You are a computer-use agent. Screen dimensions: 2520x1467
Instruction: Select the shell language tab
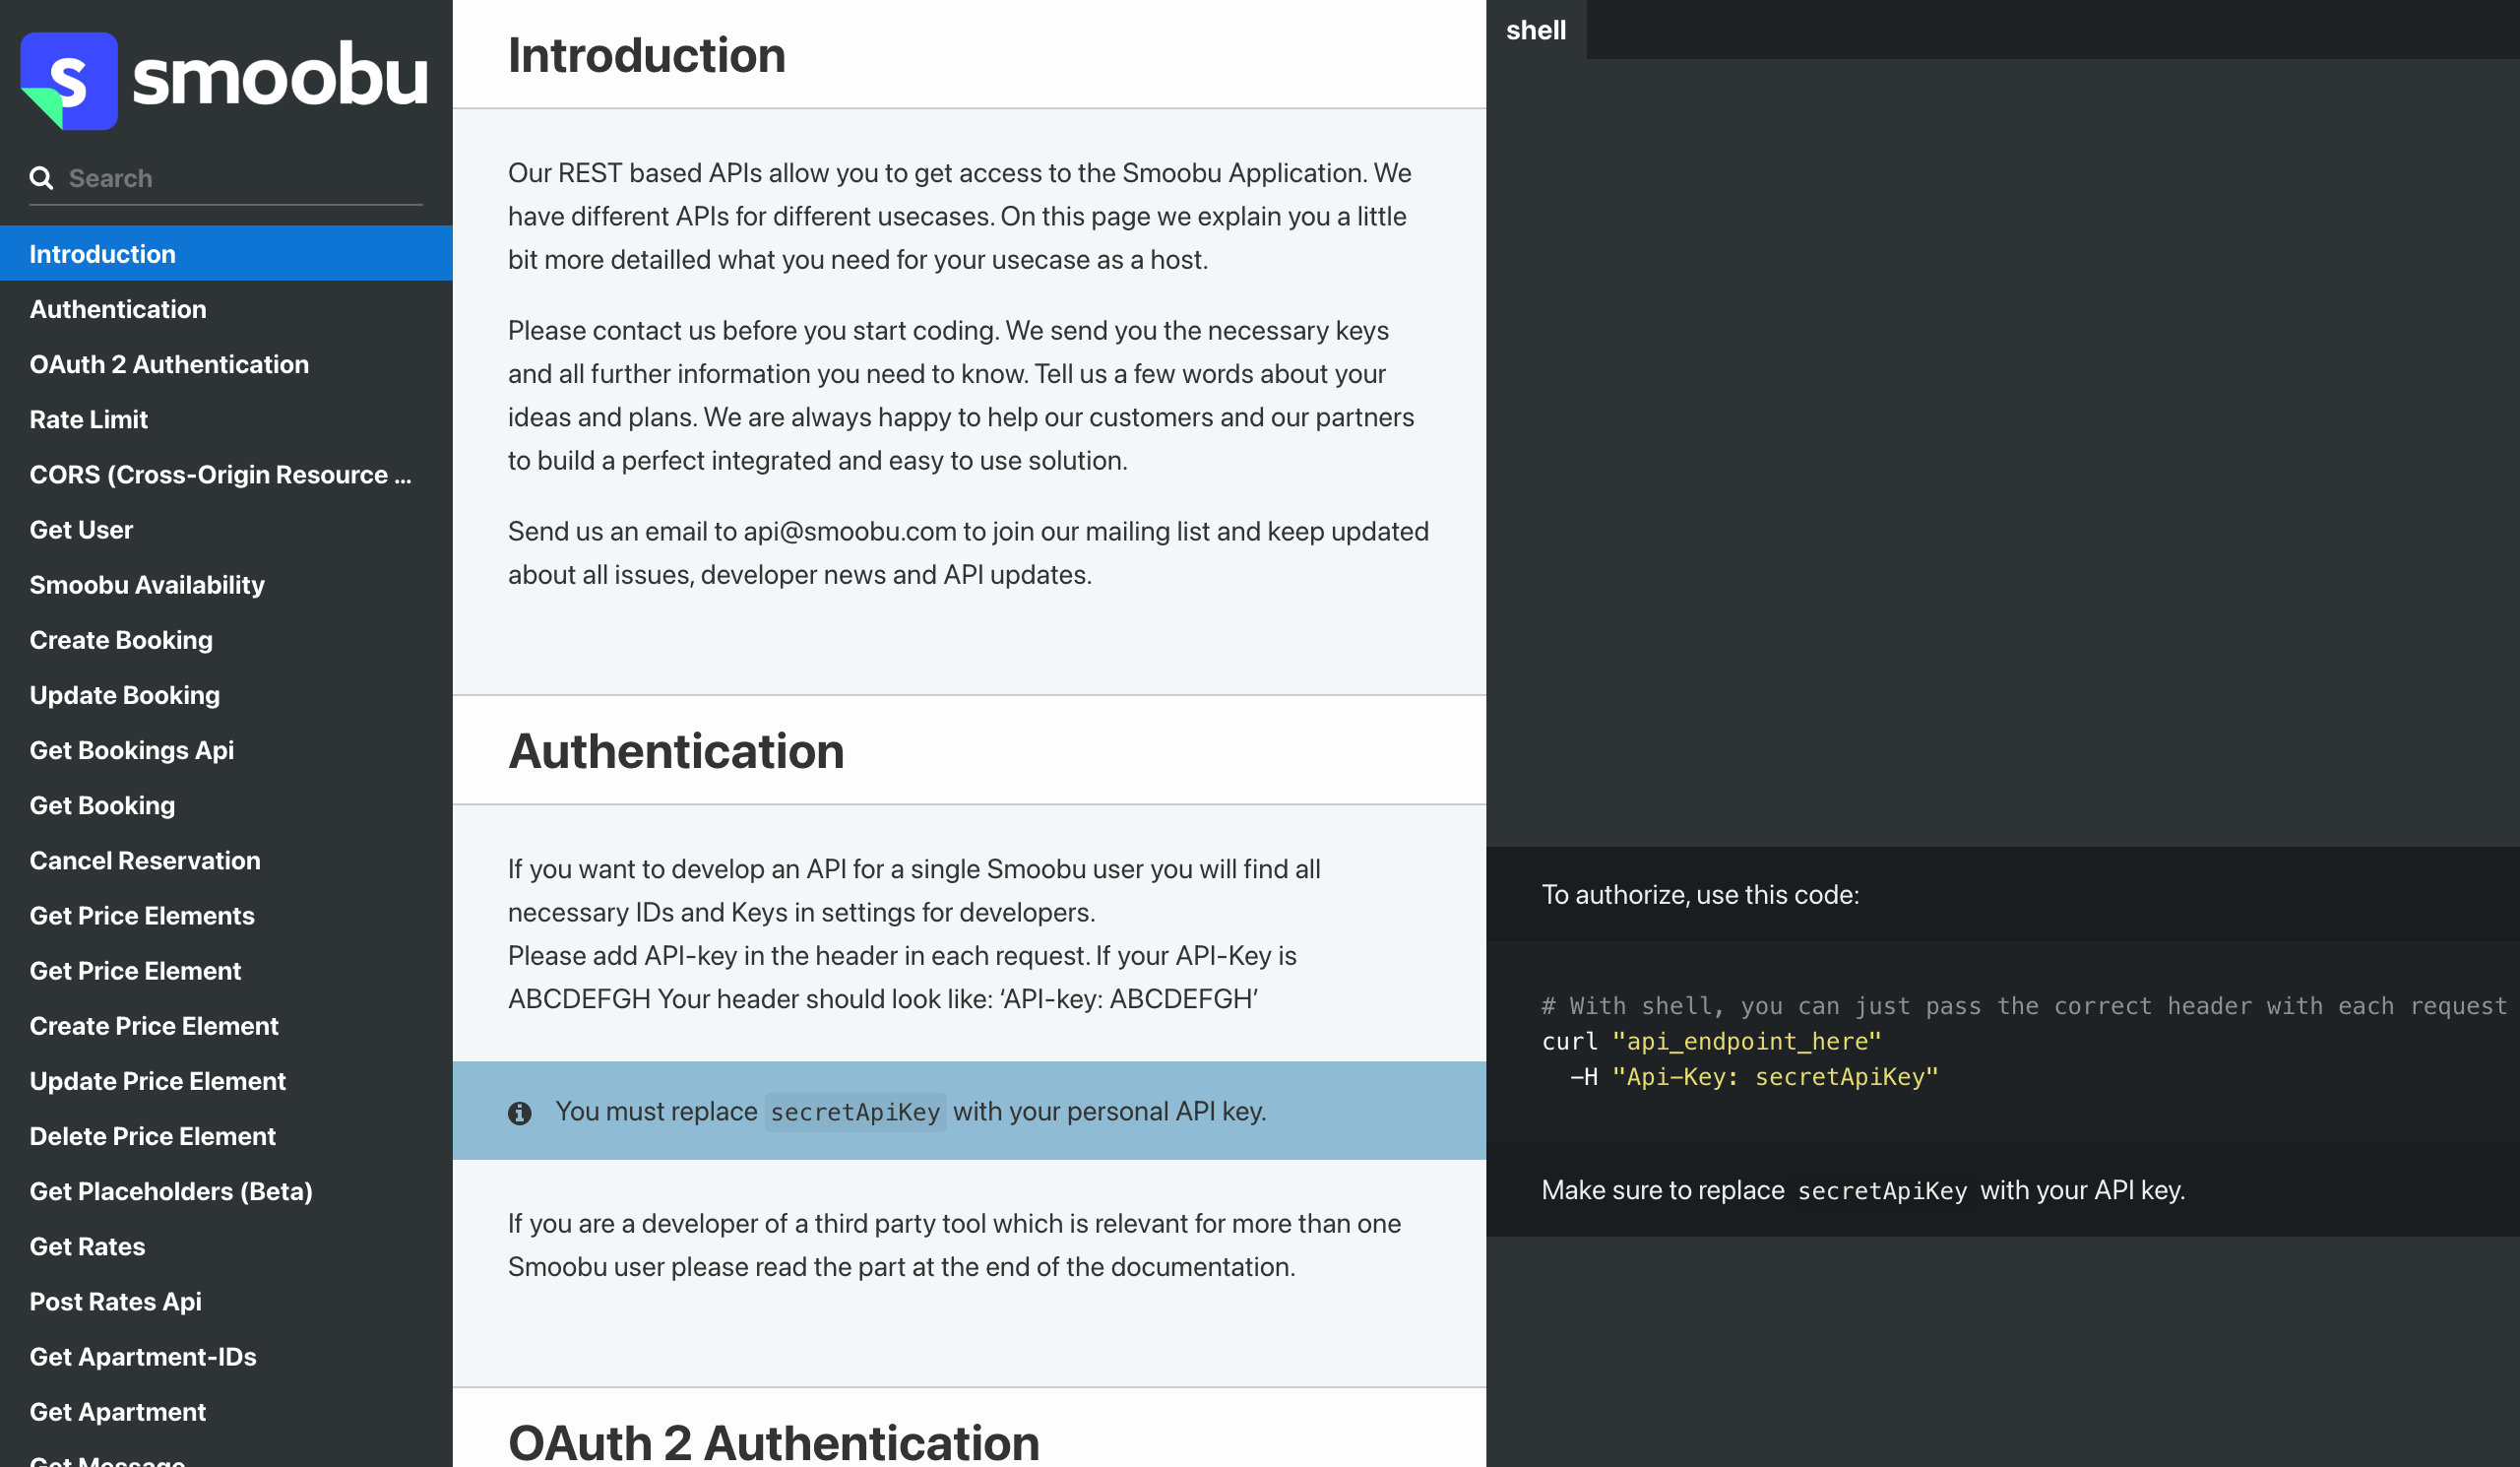point(1536,30)
